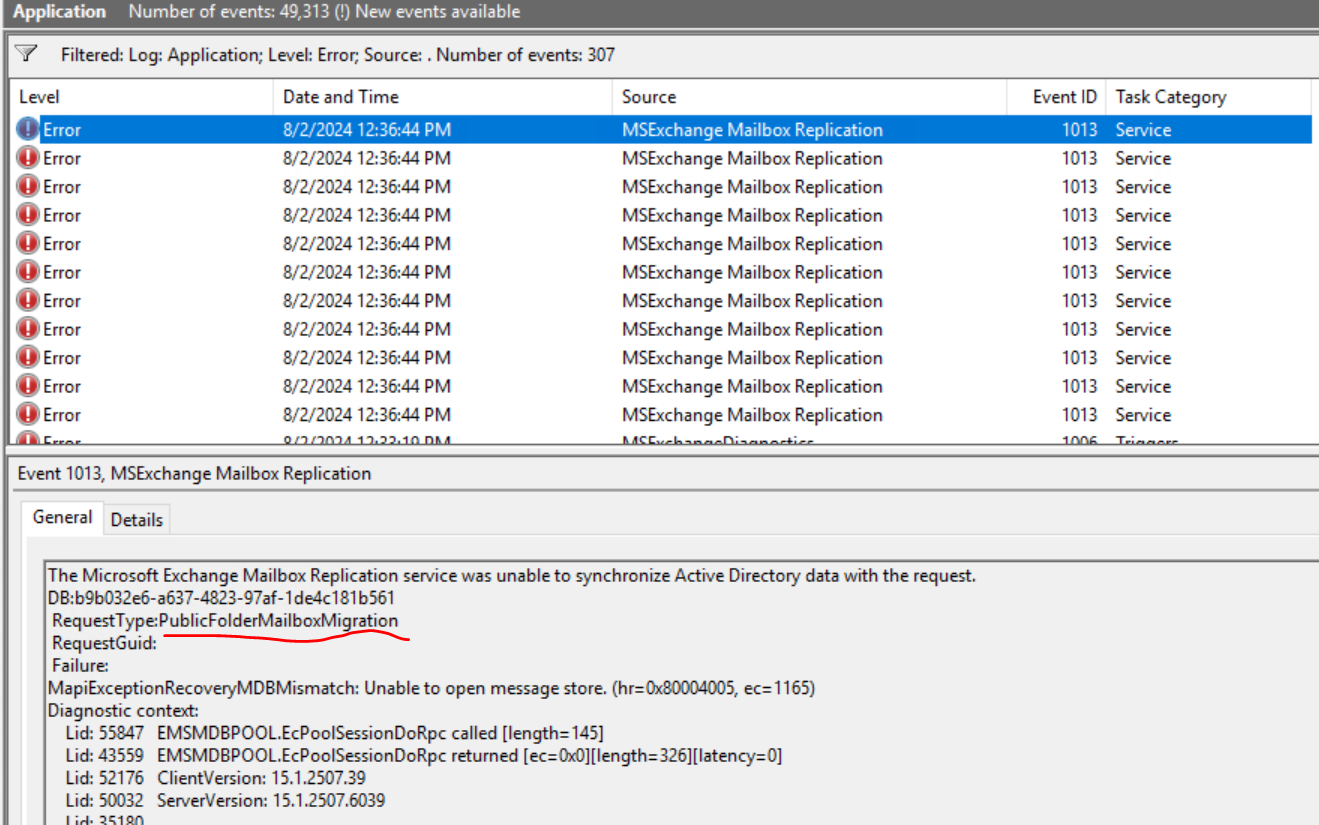Sort by the Task Category column header
The height and width of the screenshot is (825, 1319).
coord(1171,97)
